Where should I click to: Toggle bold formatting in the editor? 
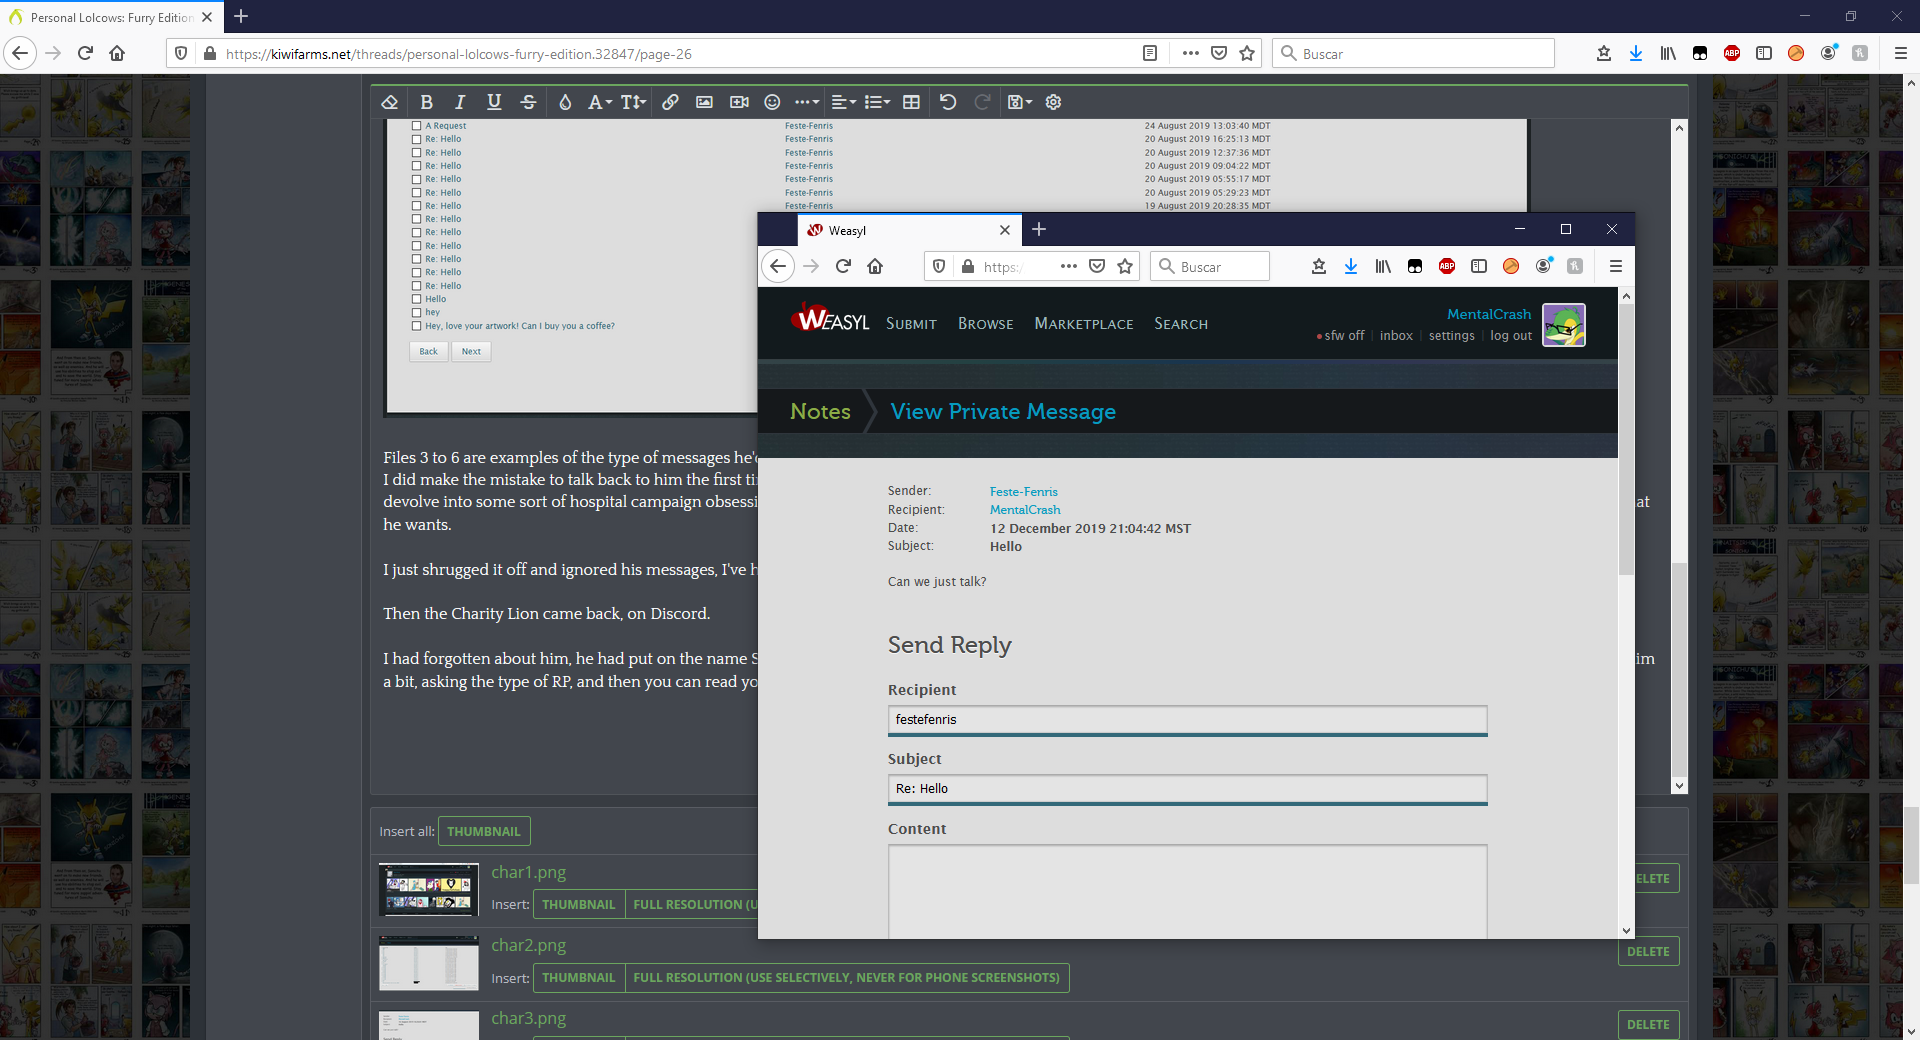(427, 102)
